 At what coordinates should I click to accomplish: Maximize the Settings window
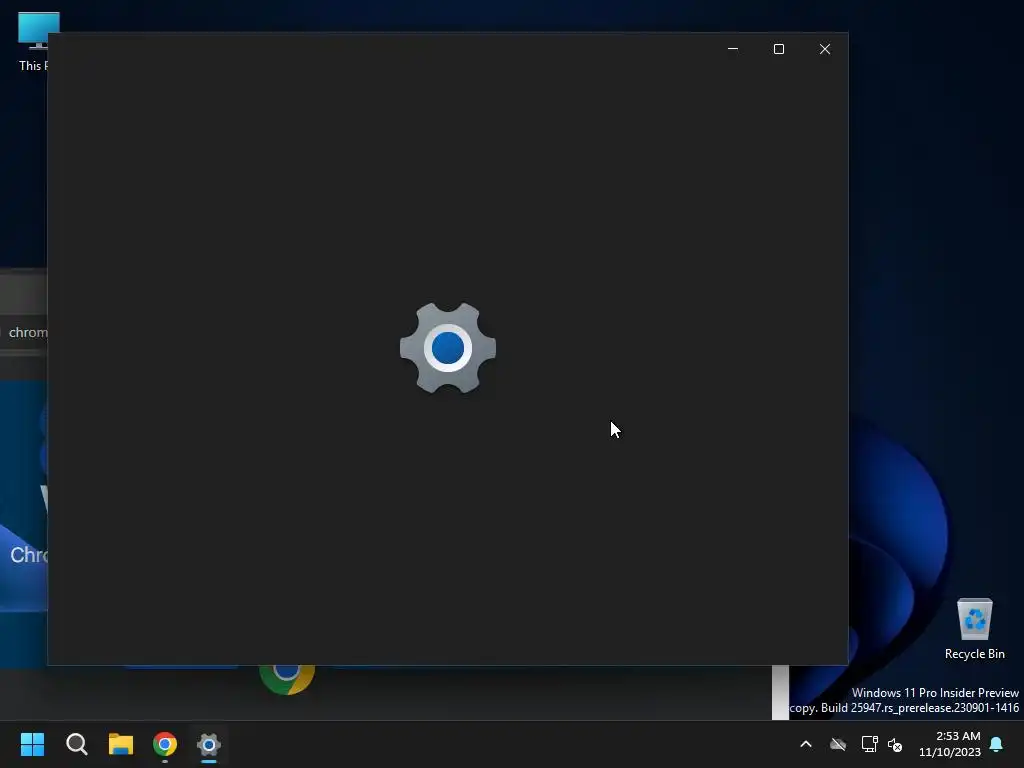[778, 49]
